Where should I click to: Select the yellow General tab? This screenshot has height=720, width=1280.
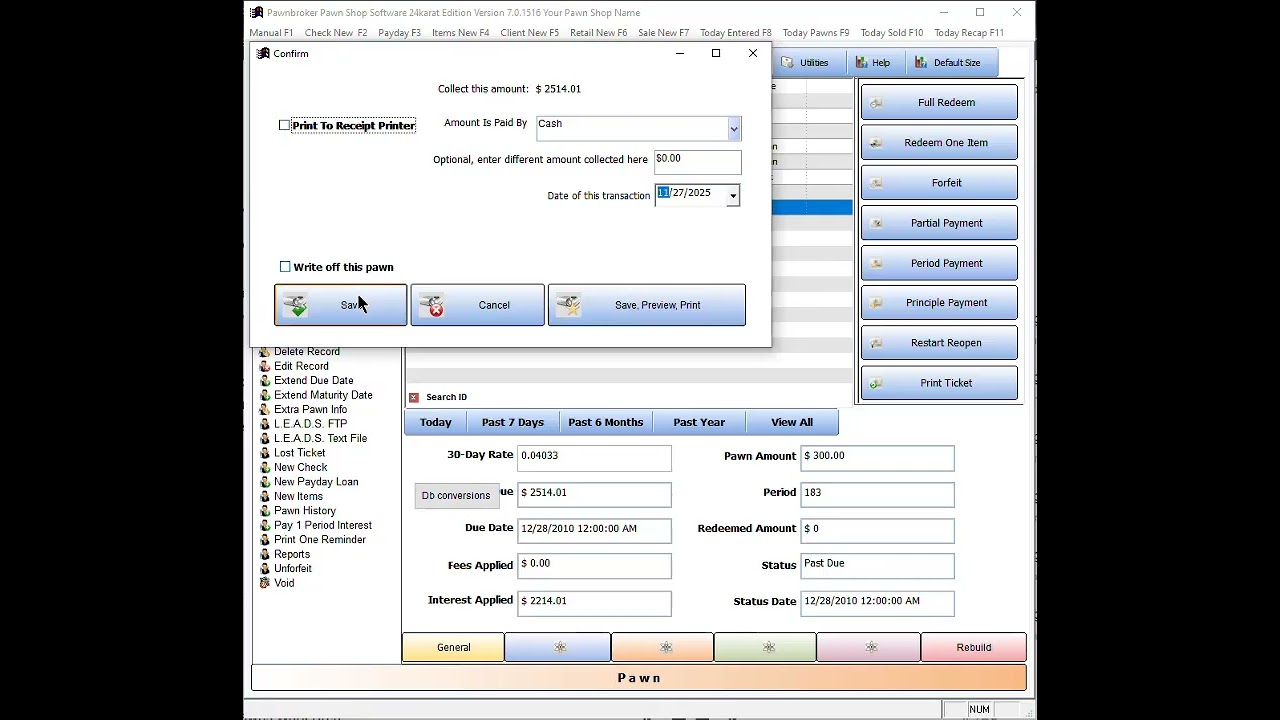(453, 647)
